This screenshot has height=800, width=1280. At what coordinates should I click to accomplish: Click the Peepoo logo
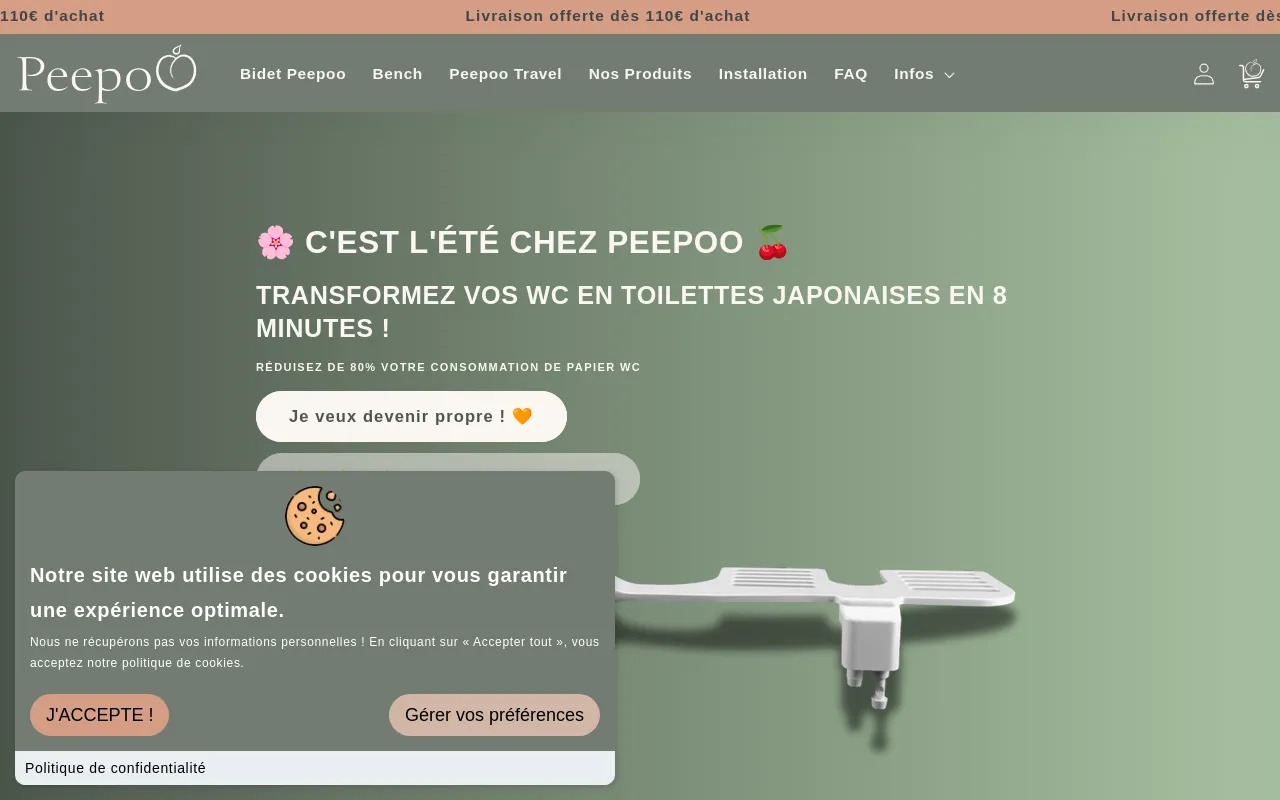(107, 74)
